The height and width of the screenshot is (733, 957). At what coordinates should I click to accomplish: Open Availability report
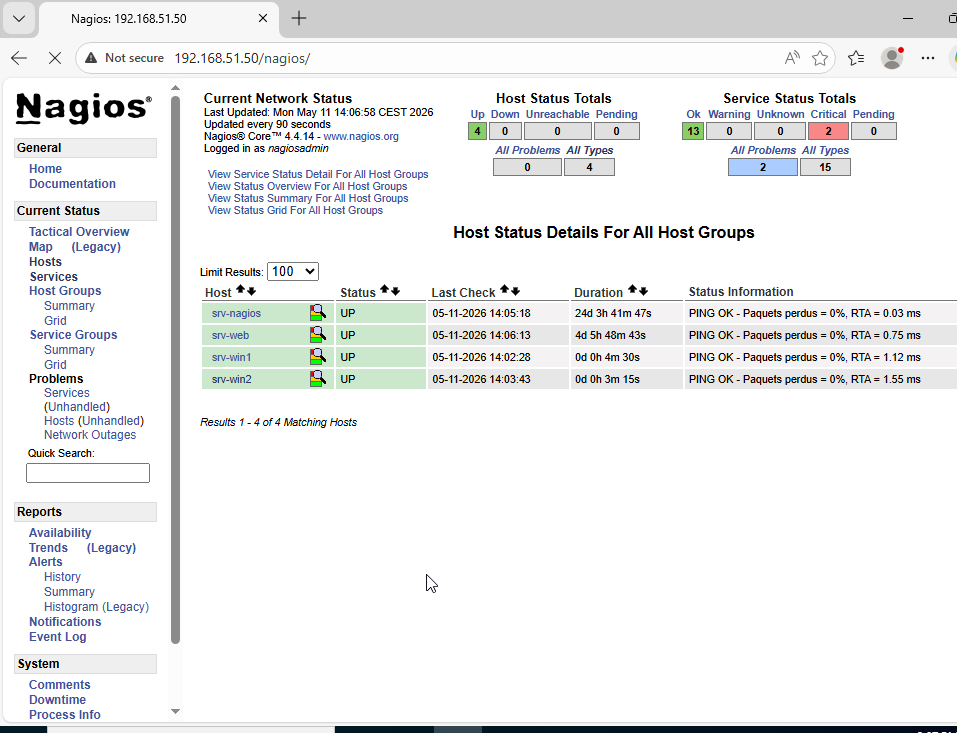(60, 533)
